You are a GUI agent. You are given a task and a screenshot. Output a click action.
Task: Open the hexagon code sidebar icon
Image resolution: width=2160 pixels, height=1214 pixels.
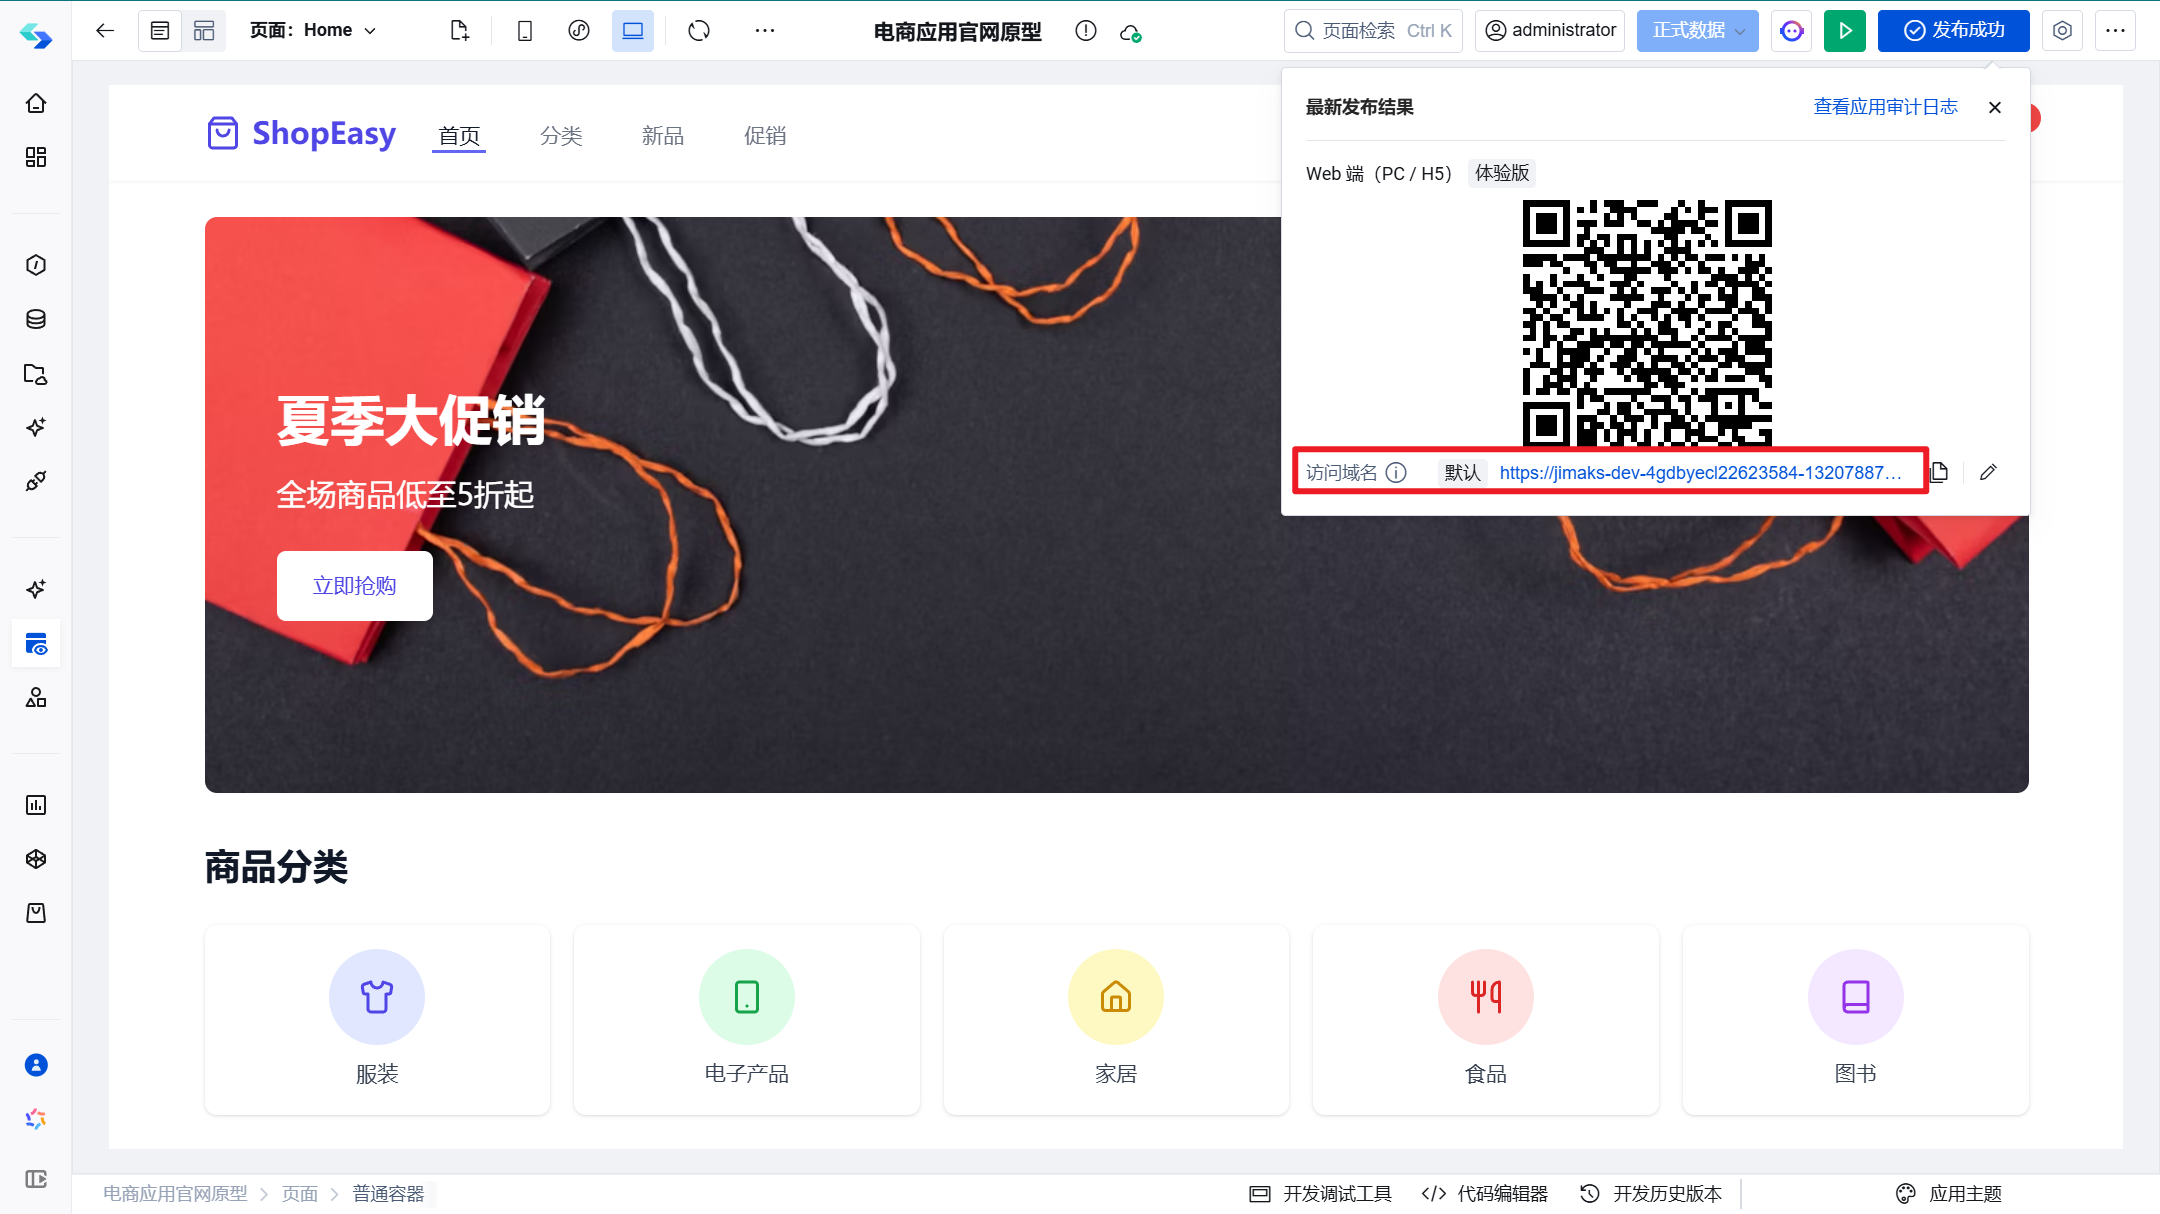click(36, 265)
